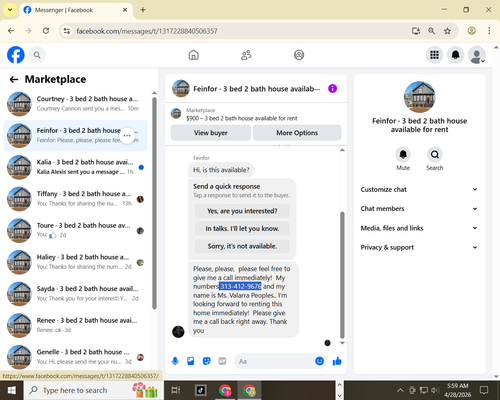Open the Facebook menu grid icon
Screen dimensions: 500x400
coord(434,55)
